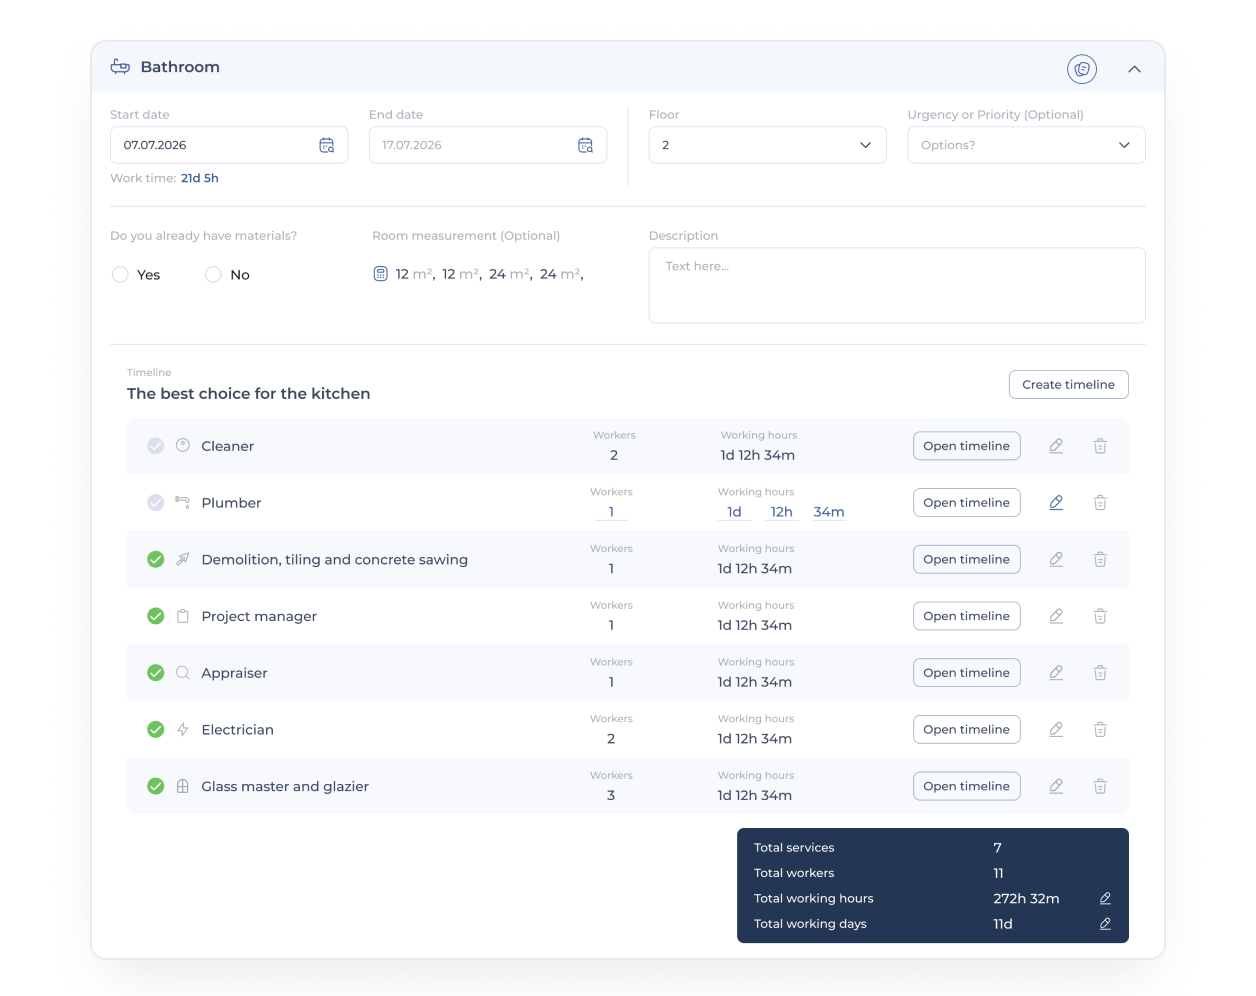Click the Plumber minutes field showing 34m
The width and height of the screenshot is (1256, 996).
click(x=829, y=512)
